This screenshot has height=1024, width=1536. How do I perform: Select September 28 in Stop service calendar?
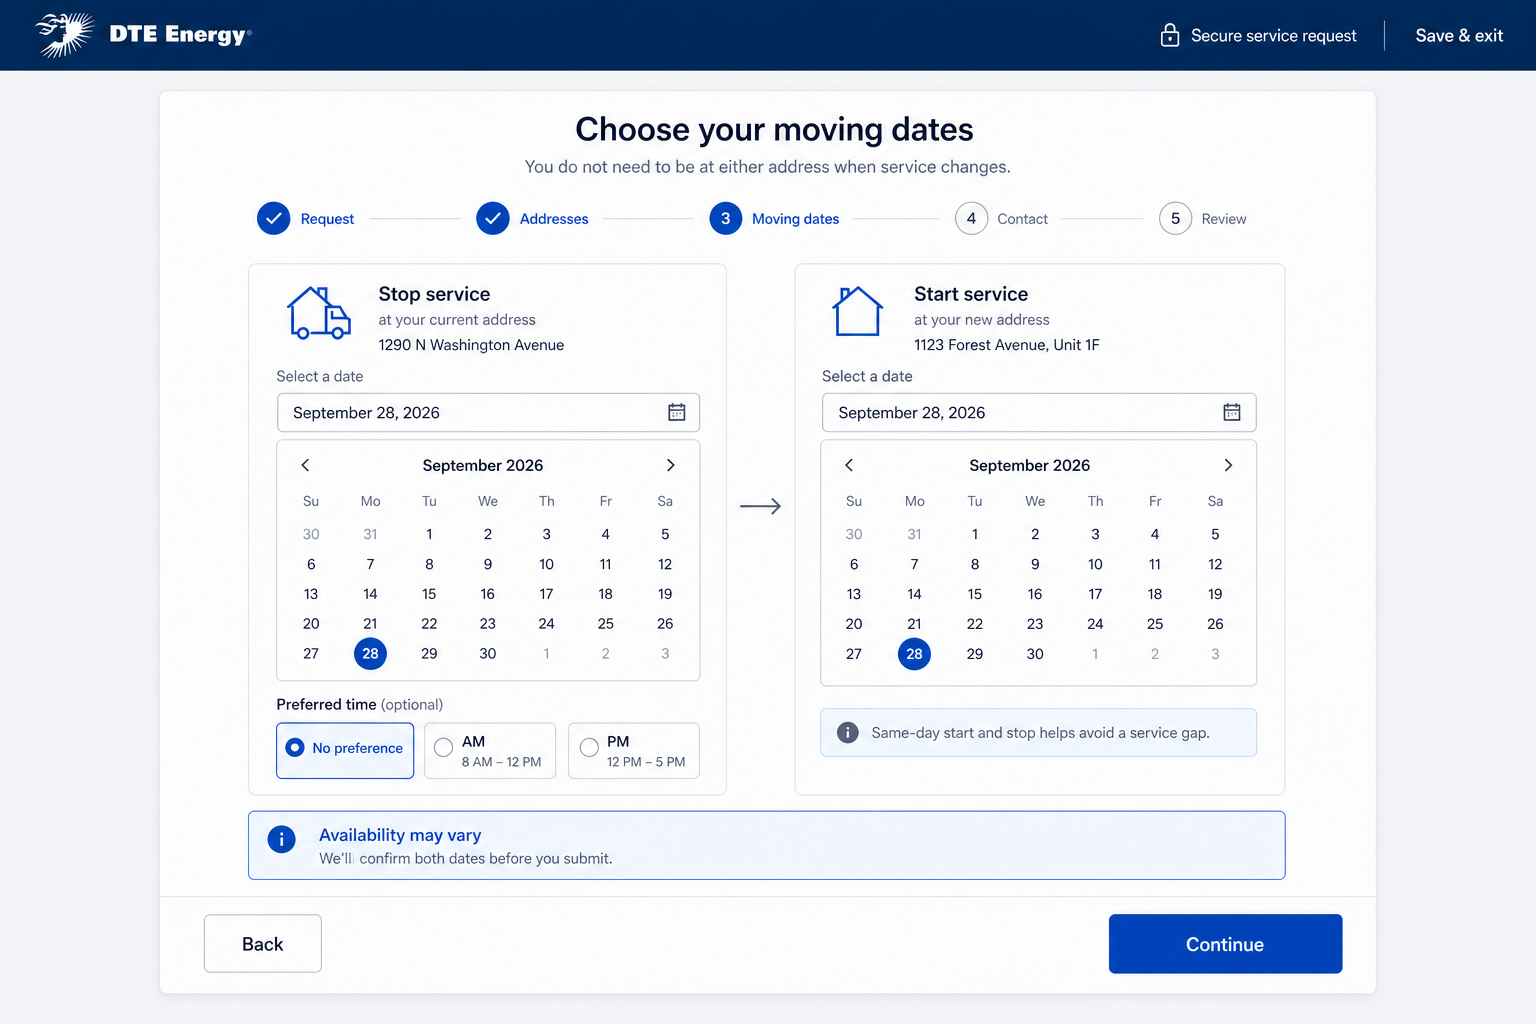coord(370,653)
